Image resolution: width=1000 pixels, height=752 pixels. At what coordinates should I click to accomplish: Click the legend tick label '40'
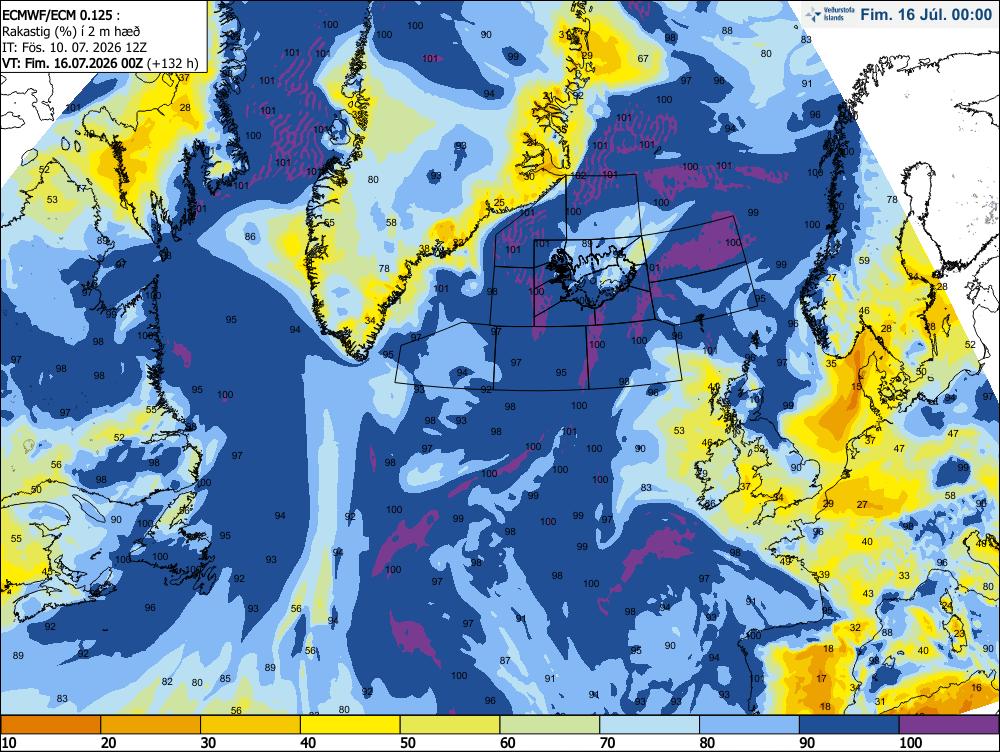[308, 743]
